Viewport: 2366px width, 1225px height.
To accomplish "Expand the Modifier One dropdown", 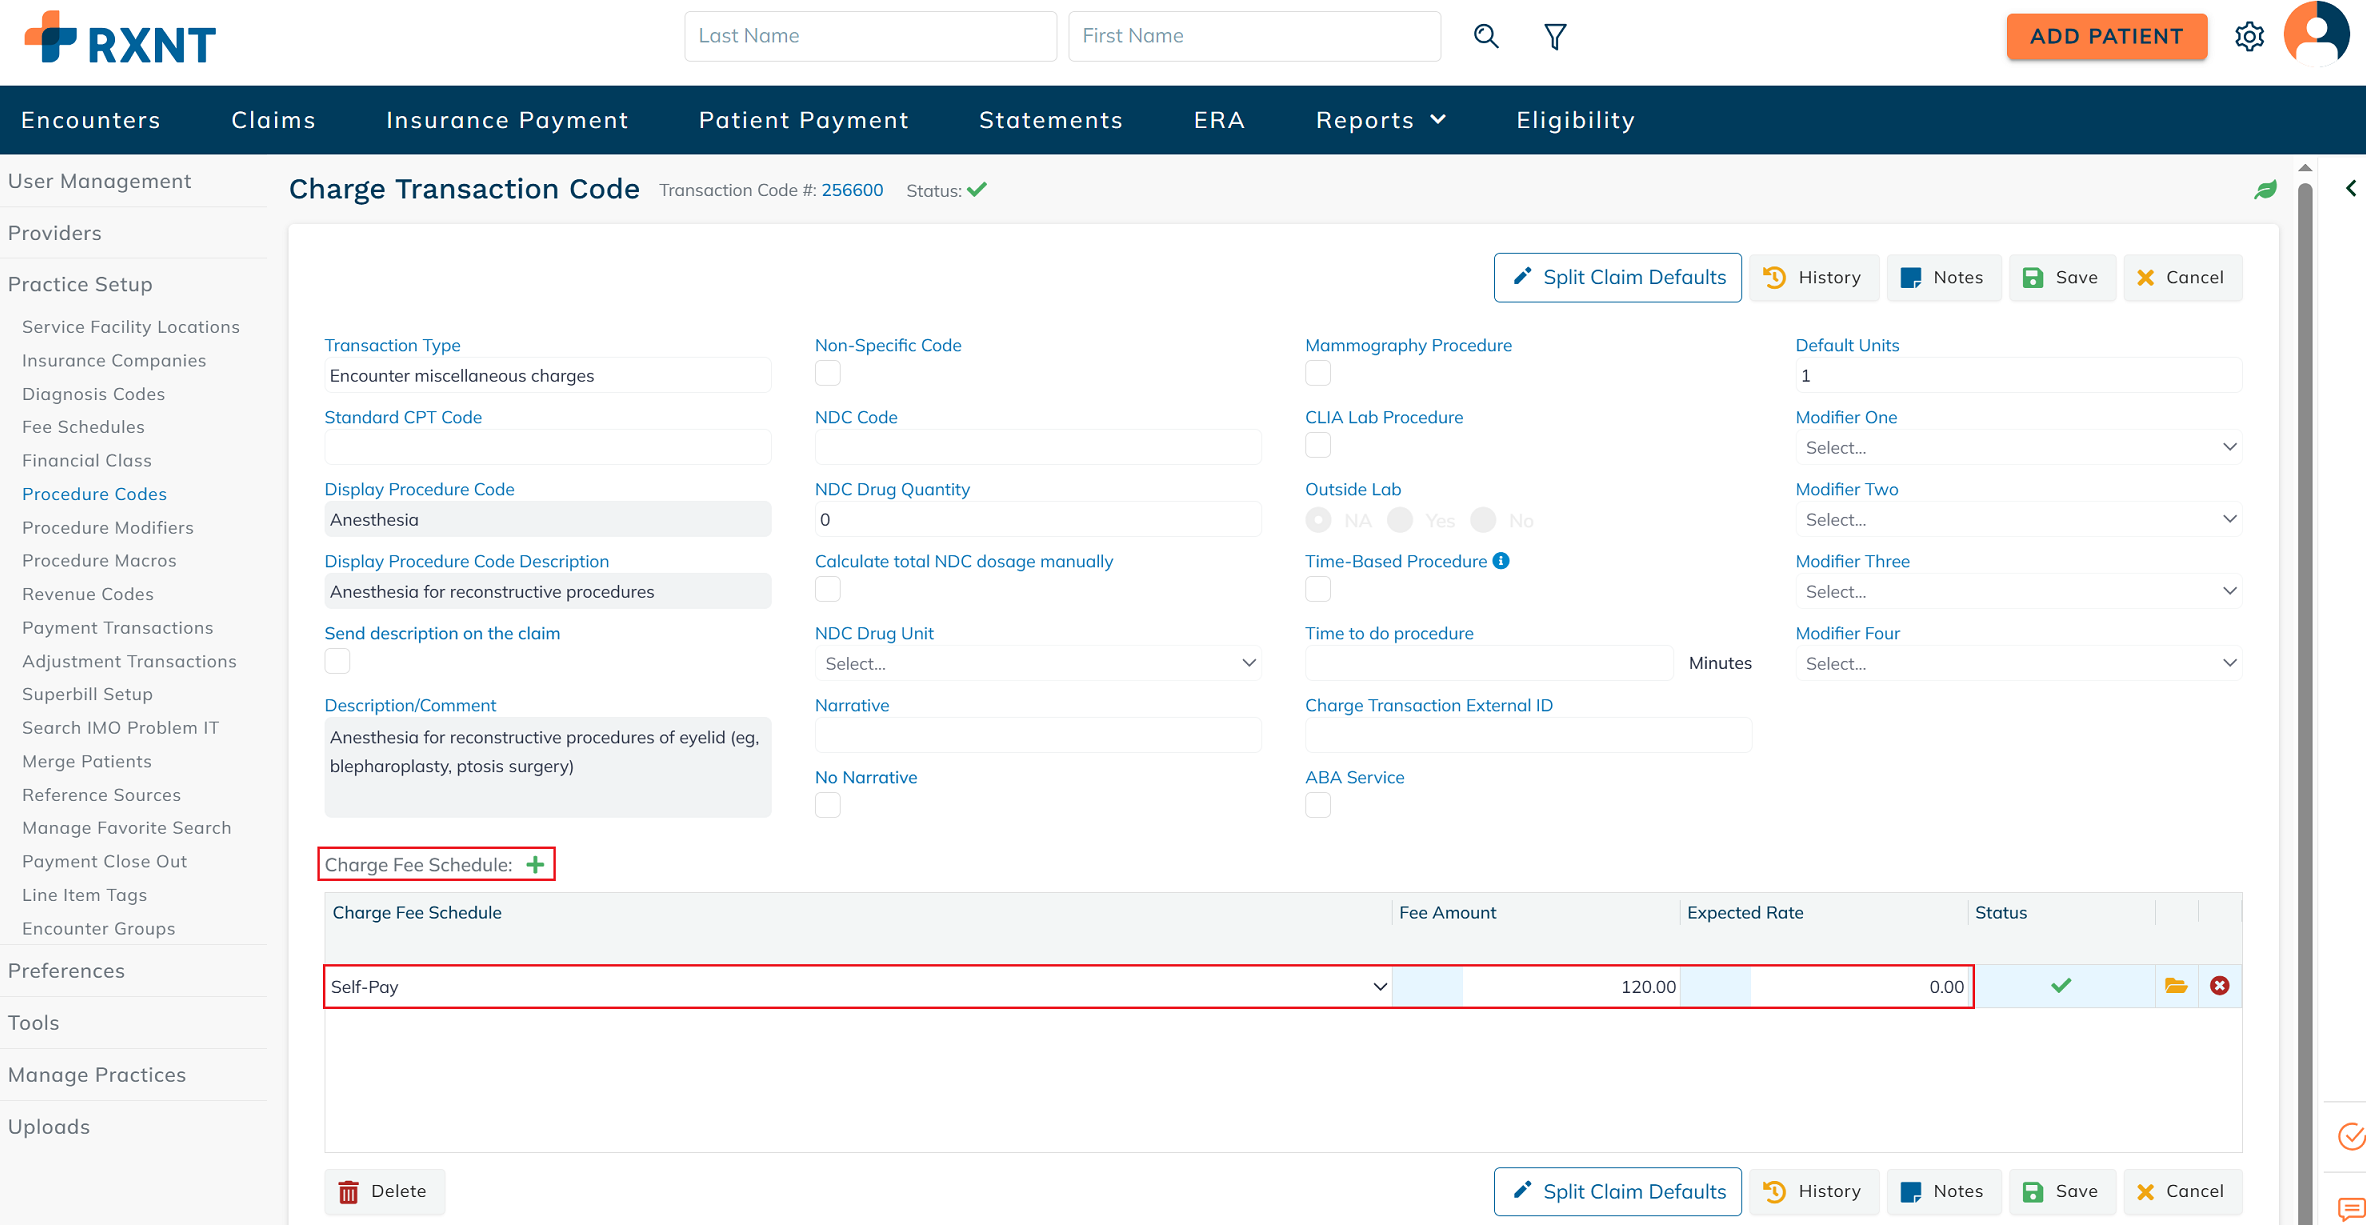I will 2018,447.
